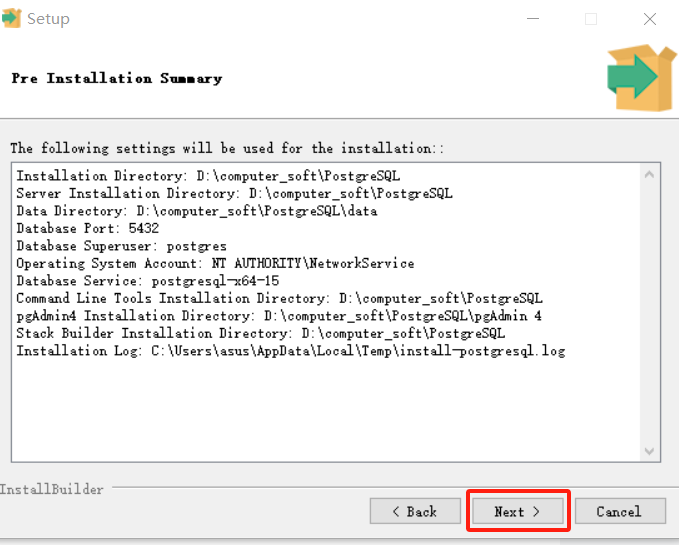Click the summary scrollbar down arrow
The height and width of the screenshot is (545, 679).
coord(649,451)
